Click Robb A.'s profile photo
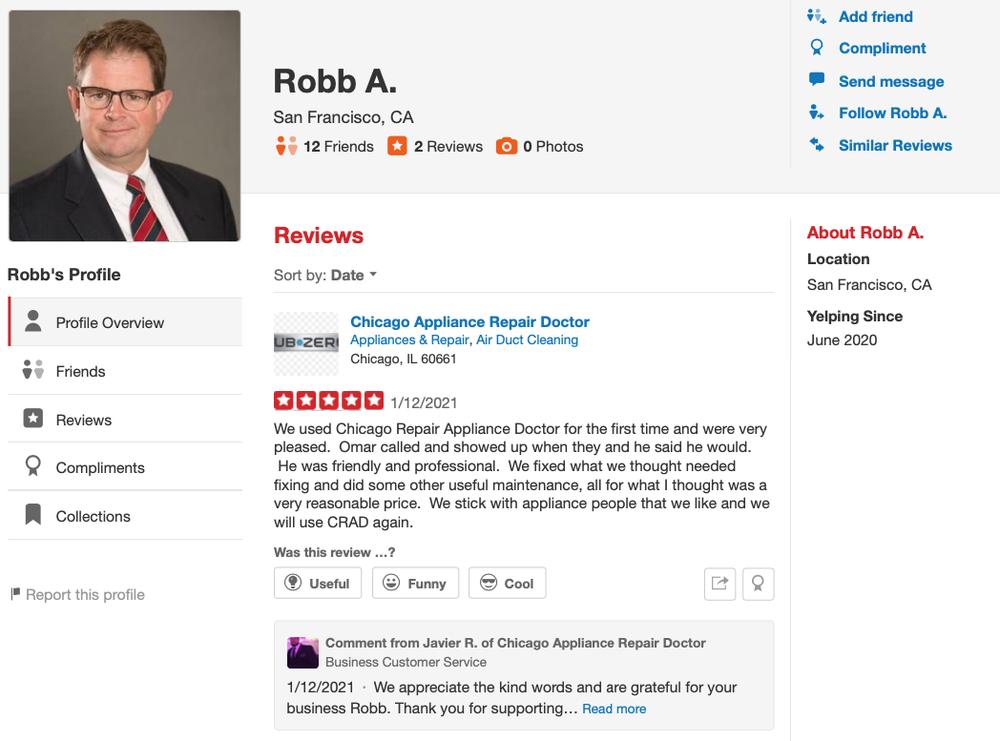The image size is (1000, 741). [x=124, y=126]
